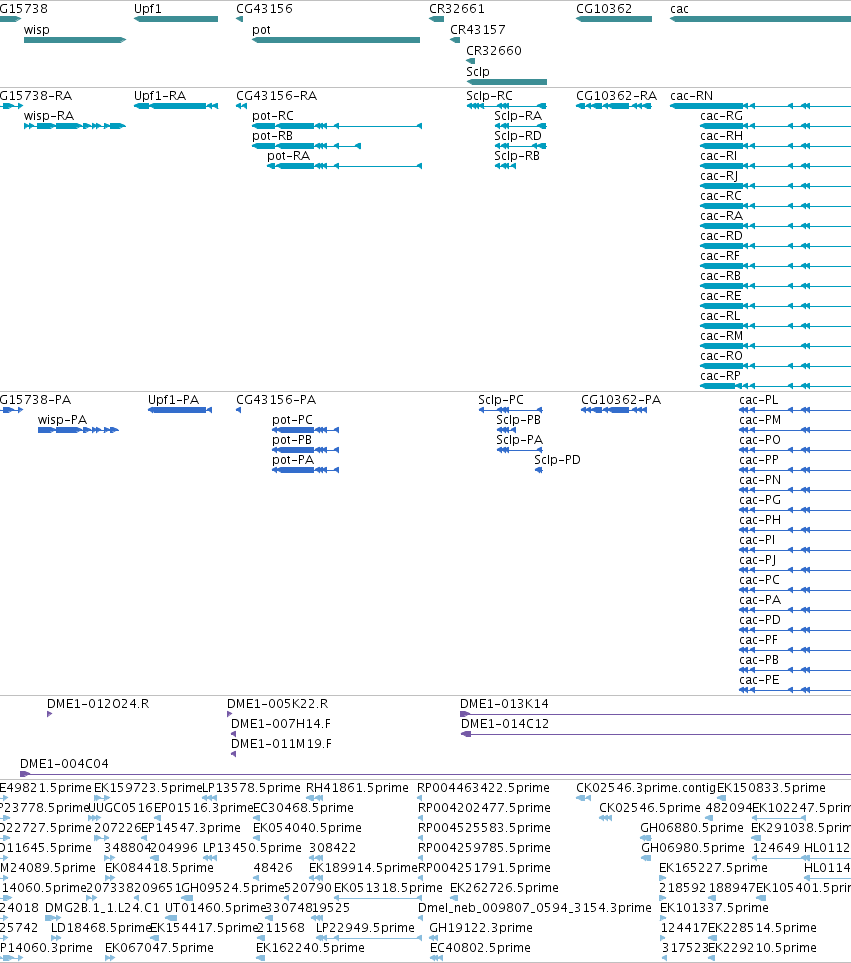Click the GH19122.3prime EST label

coord(481,927)
